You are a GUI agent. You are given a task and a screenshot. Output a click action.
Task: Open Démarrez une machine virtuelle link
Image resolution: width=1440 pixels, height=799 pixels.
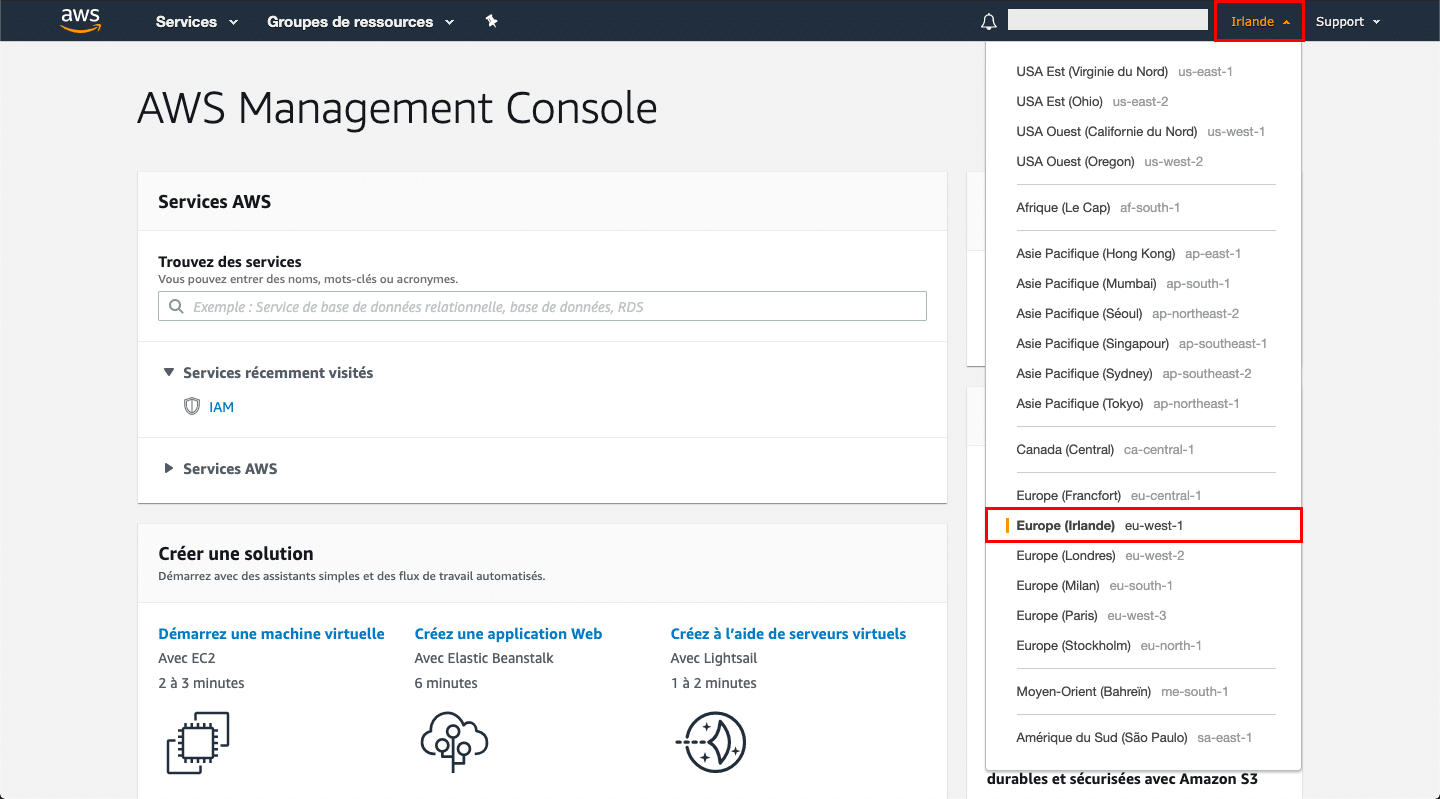tap(271, 634)
